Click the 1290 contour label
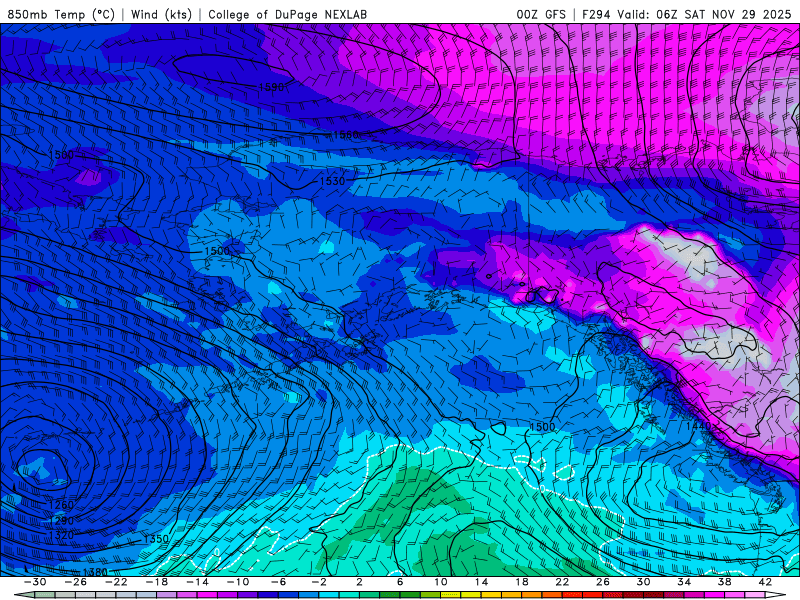 tap(61, 521)
